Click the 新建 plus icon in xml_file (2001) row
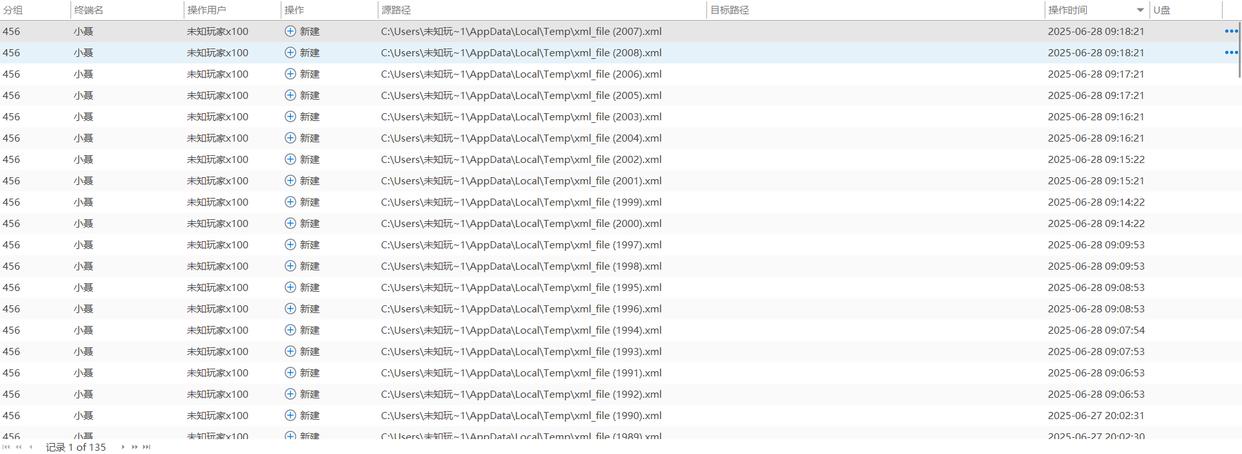 click(x=290, y=180)
